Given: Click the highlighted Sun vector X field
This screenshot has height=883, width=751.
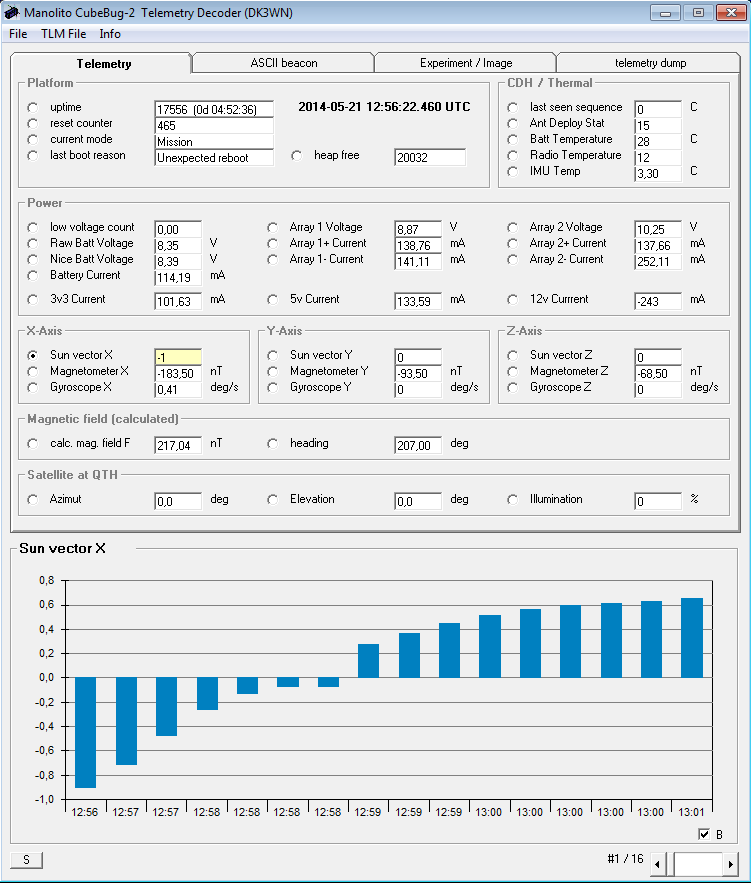Looking at the screenshot, I should pyautogui.click(x=178, y=357).
